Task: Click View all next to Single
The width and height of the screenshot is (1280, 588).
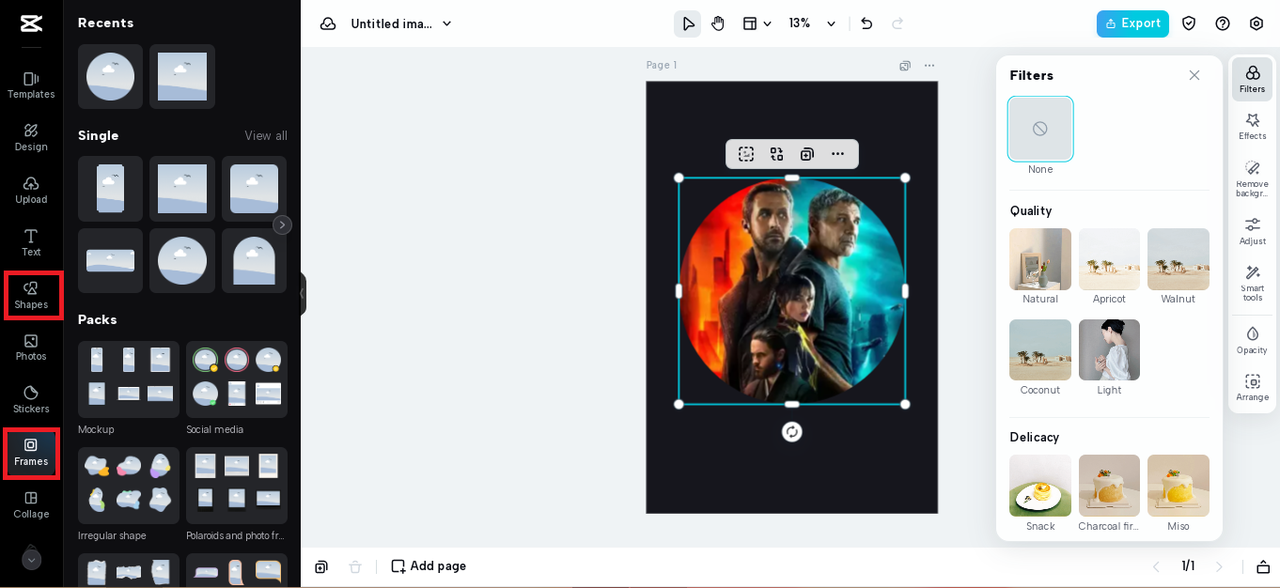Action: click(266, 136)
